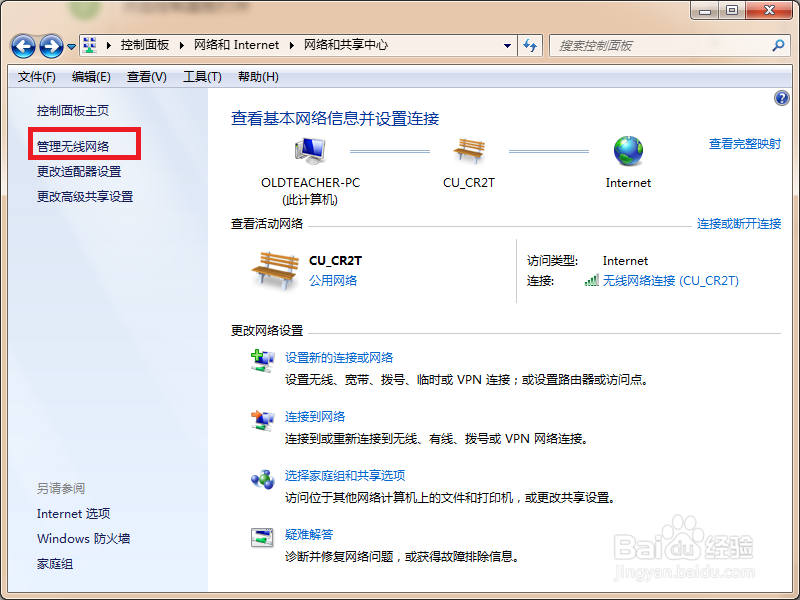The height and width of the screenshot is (600, 800).
Task: Click the help question mark icon
Action: click(x=781, y=97)
